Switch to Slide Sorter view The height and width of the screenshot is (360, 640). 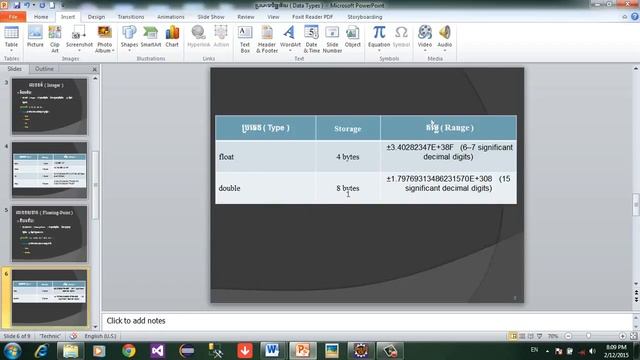point(522,336)
